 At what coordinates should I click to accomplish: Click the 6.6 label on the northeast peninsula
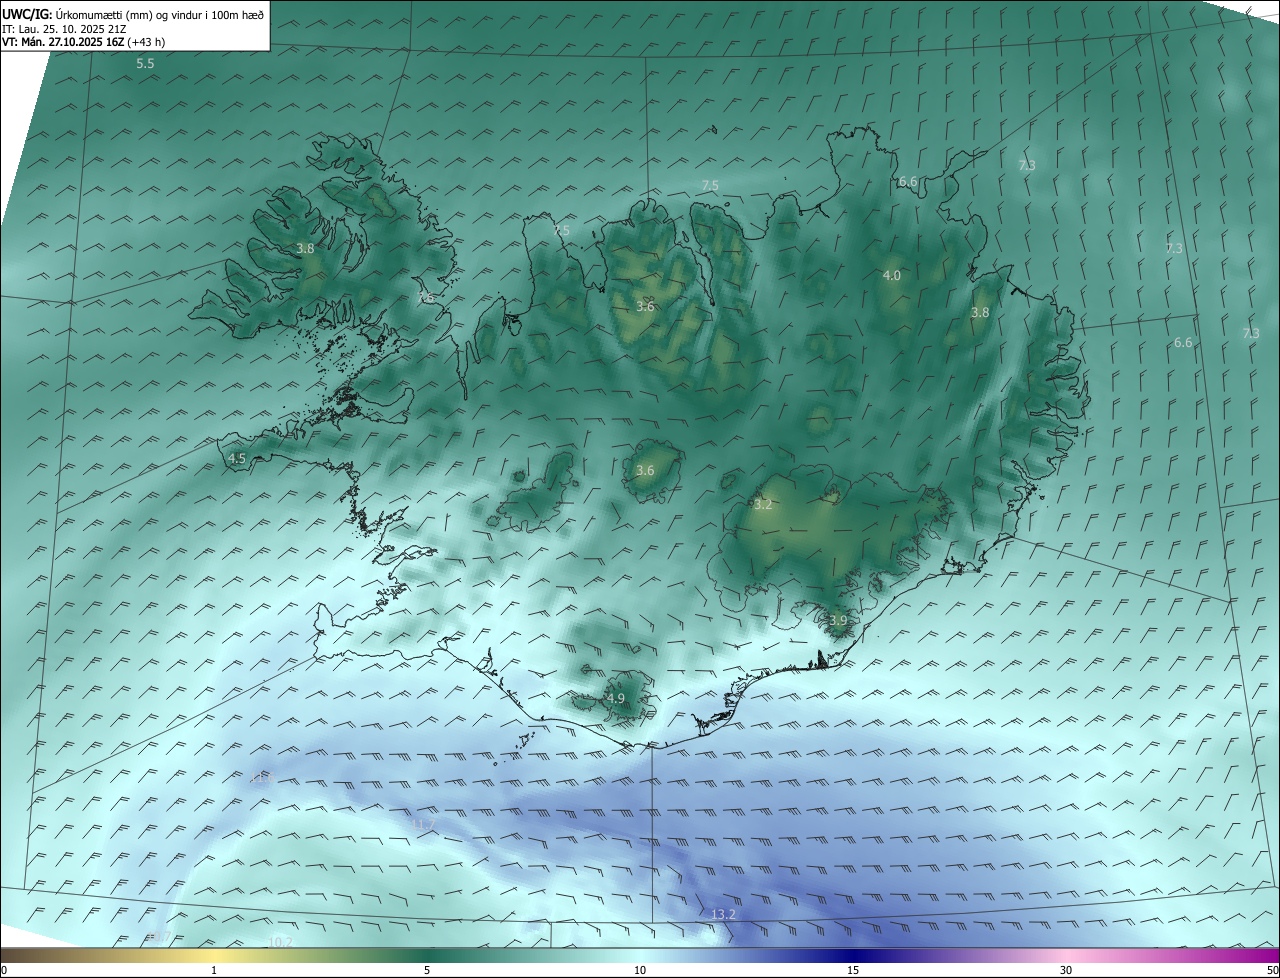(x=908, y=182)
